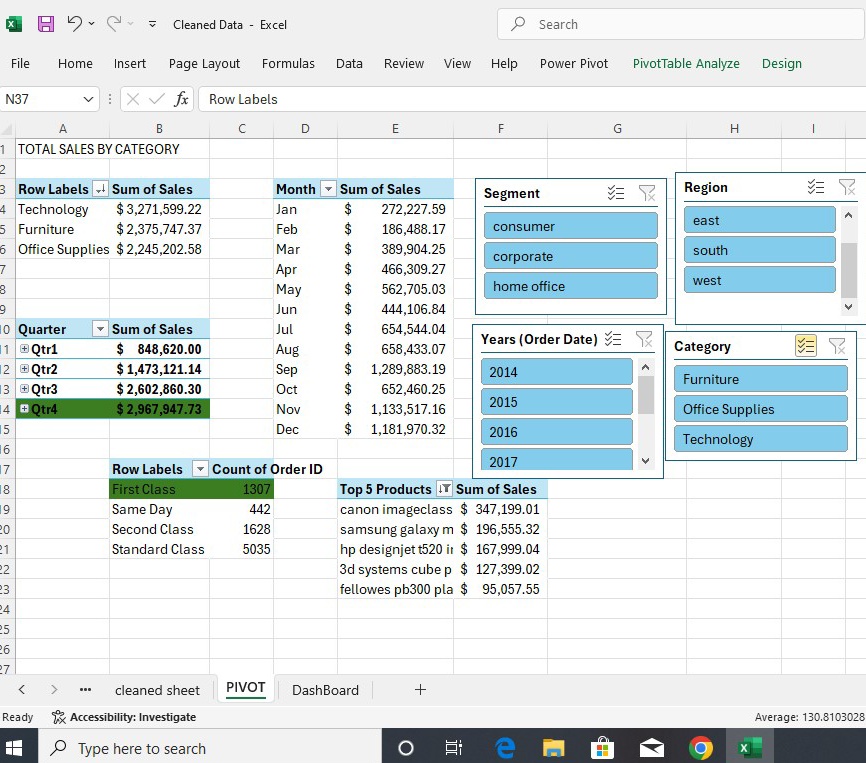Open the Design tab
Screen dimensions: 866x763
click(x=781, y=63)
